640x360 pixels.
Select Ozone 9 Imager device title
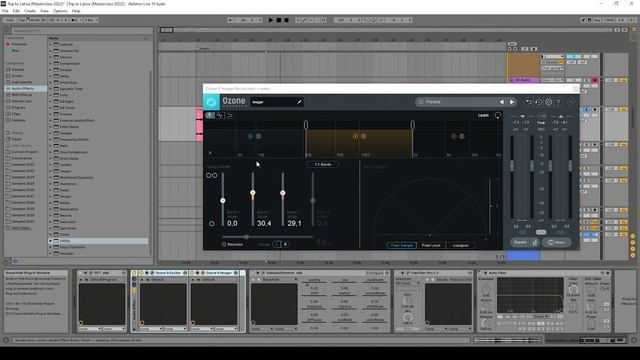click(219, 273)
